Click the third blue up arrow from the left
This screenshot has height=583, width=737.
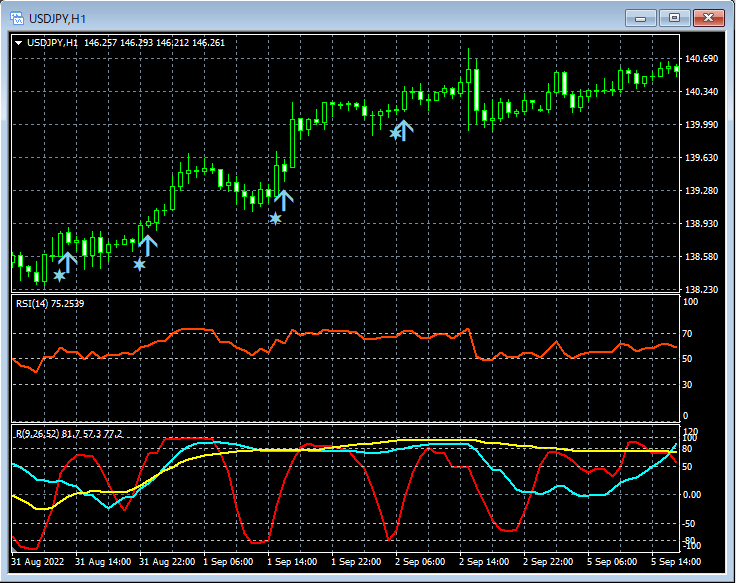click(284, 199)
